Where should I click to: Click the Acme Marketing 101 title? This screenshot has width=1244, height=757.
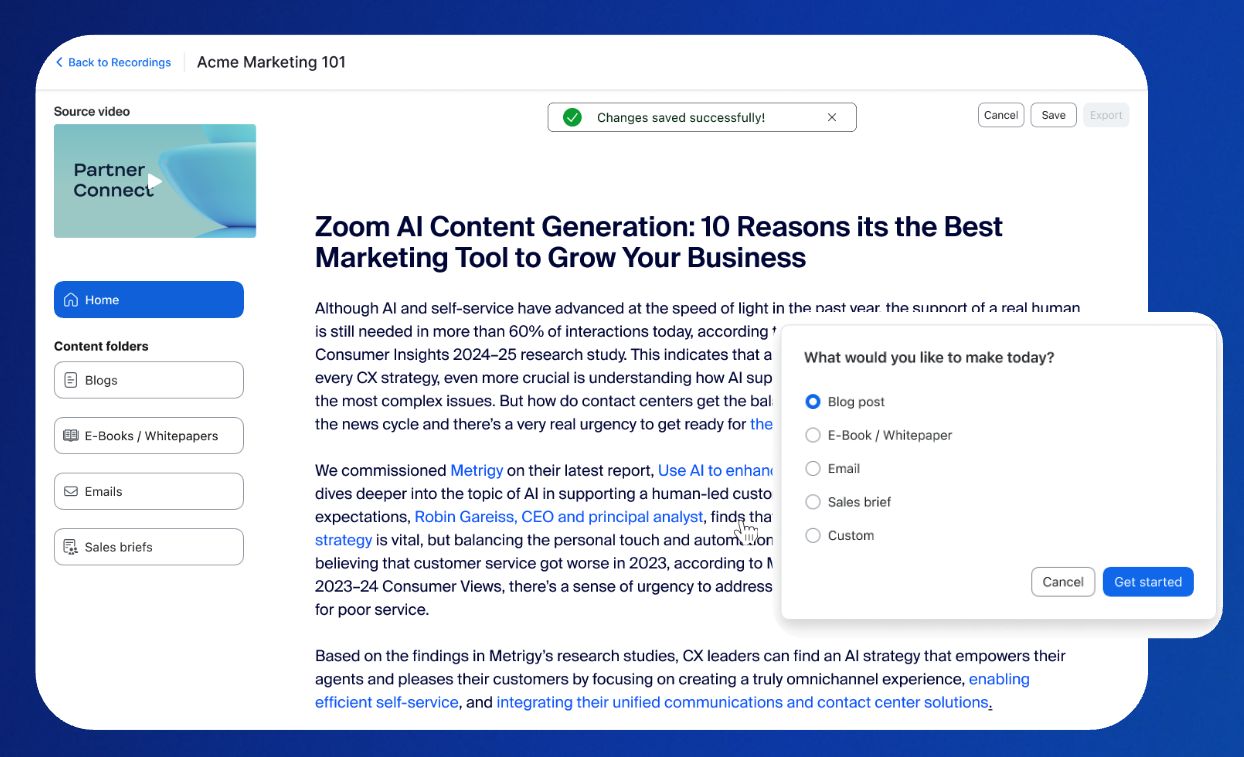[x=271, y=62]
